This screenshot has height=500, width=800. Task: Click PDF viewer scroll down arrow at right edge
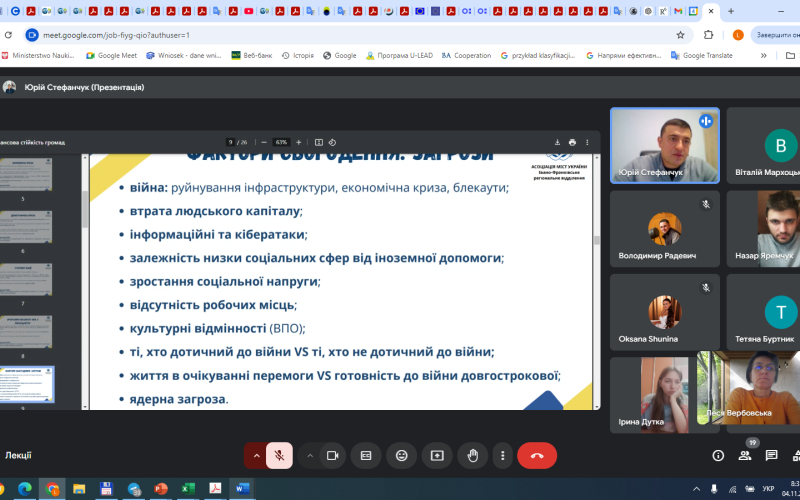click(x=596, y=407)
